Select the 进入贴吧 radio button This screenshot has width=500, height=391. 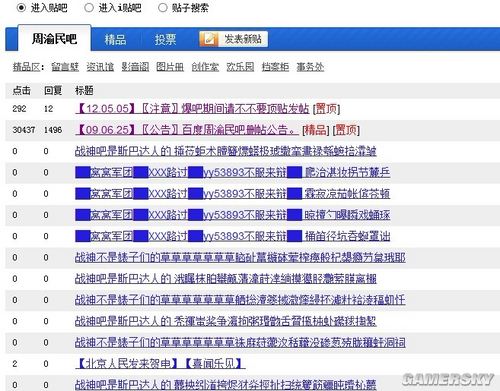point(21,7)
